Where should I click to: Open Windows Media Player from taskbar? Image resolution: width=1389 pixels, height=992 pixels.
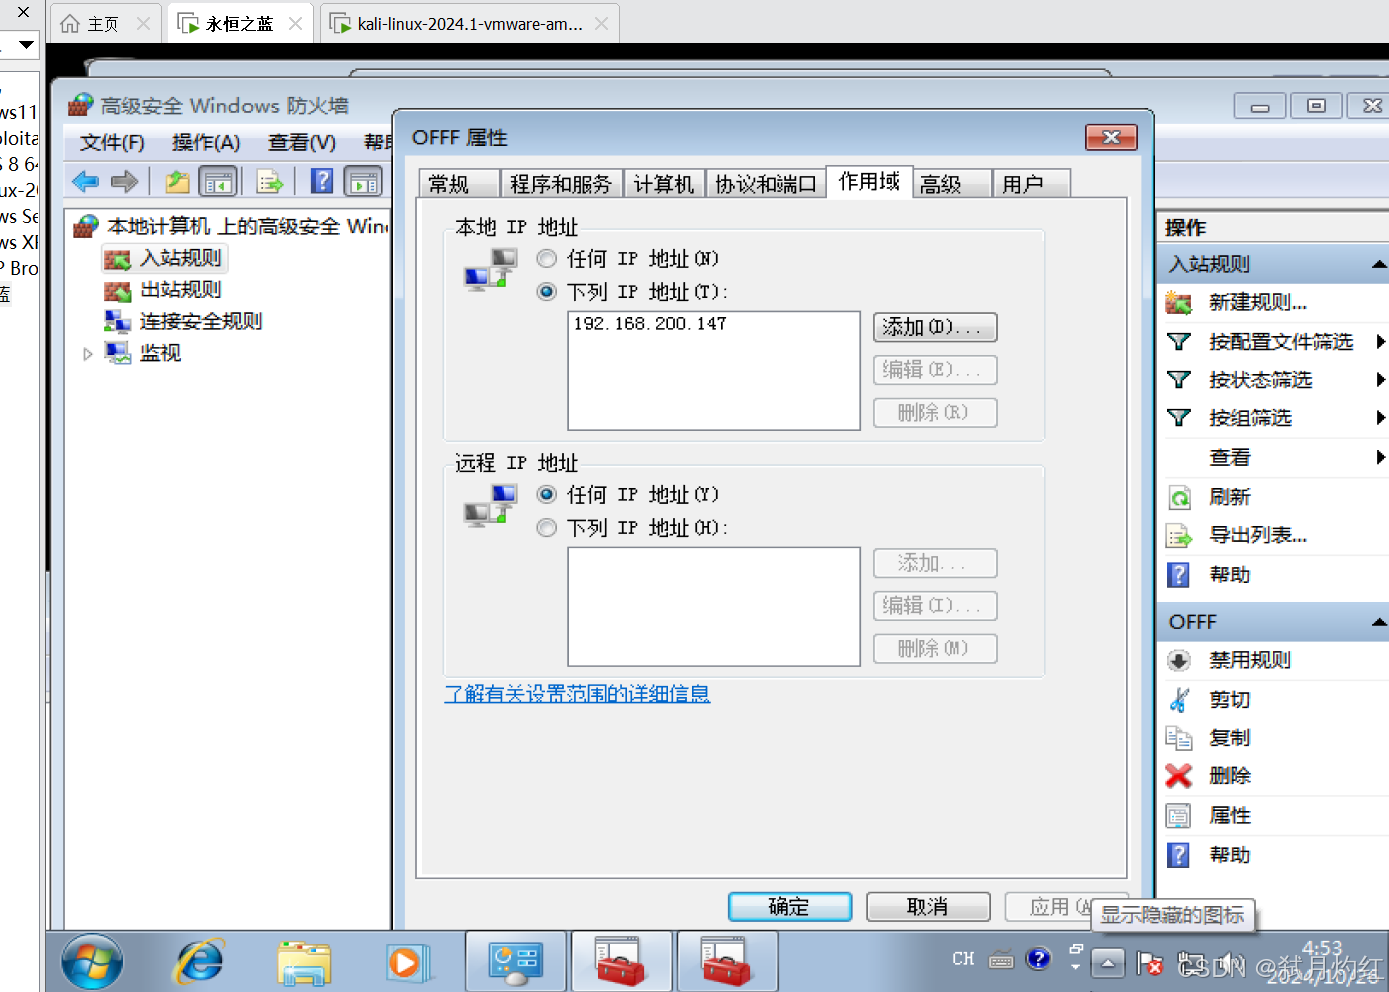click(408, 963)
